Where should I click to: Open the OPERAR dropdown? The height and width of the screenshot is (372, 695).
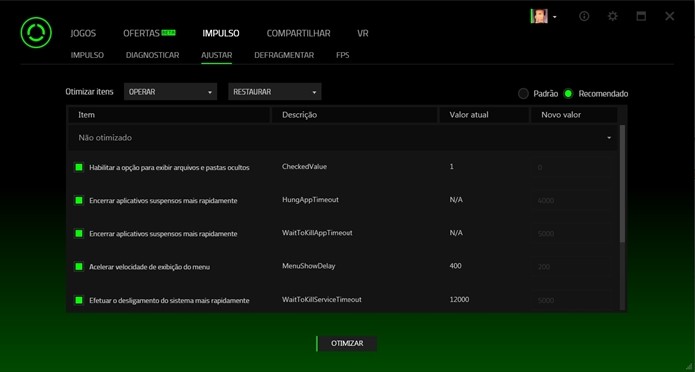(170, 92)
